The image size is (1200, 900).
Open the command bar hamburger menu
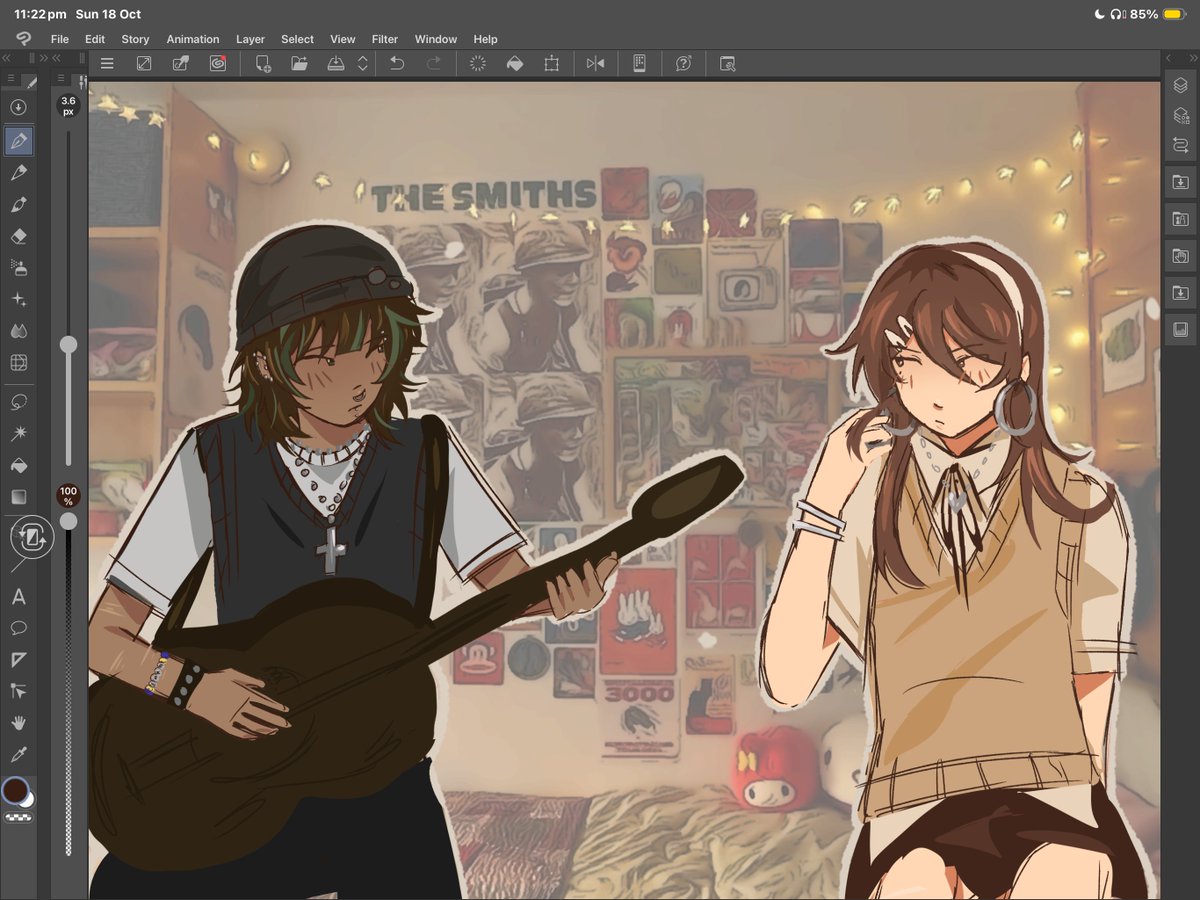(107, 63)
